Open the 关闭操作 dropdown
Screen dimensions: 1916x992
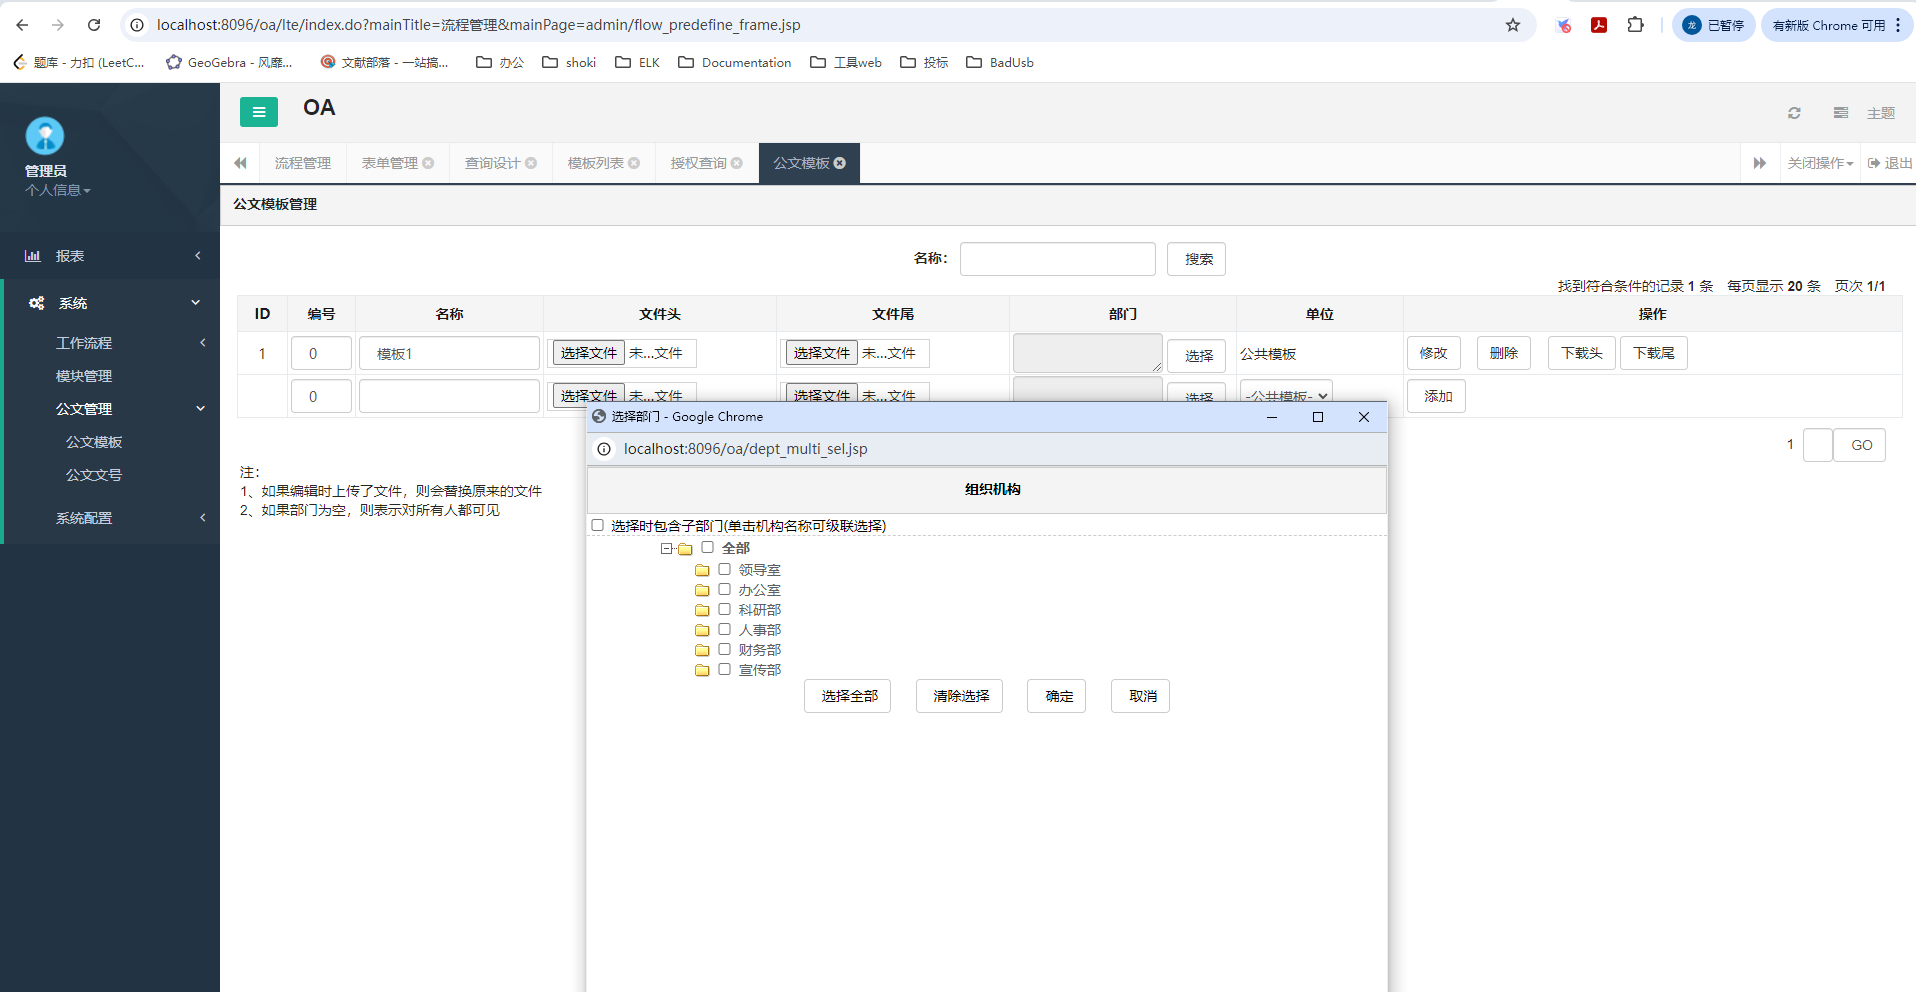coord(1820,163)
